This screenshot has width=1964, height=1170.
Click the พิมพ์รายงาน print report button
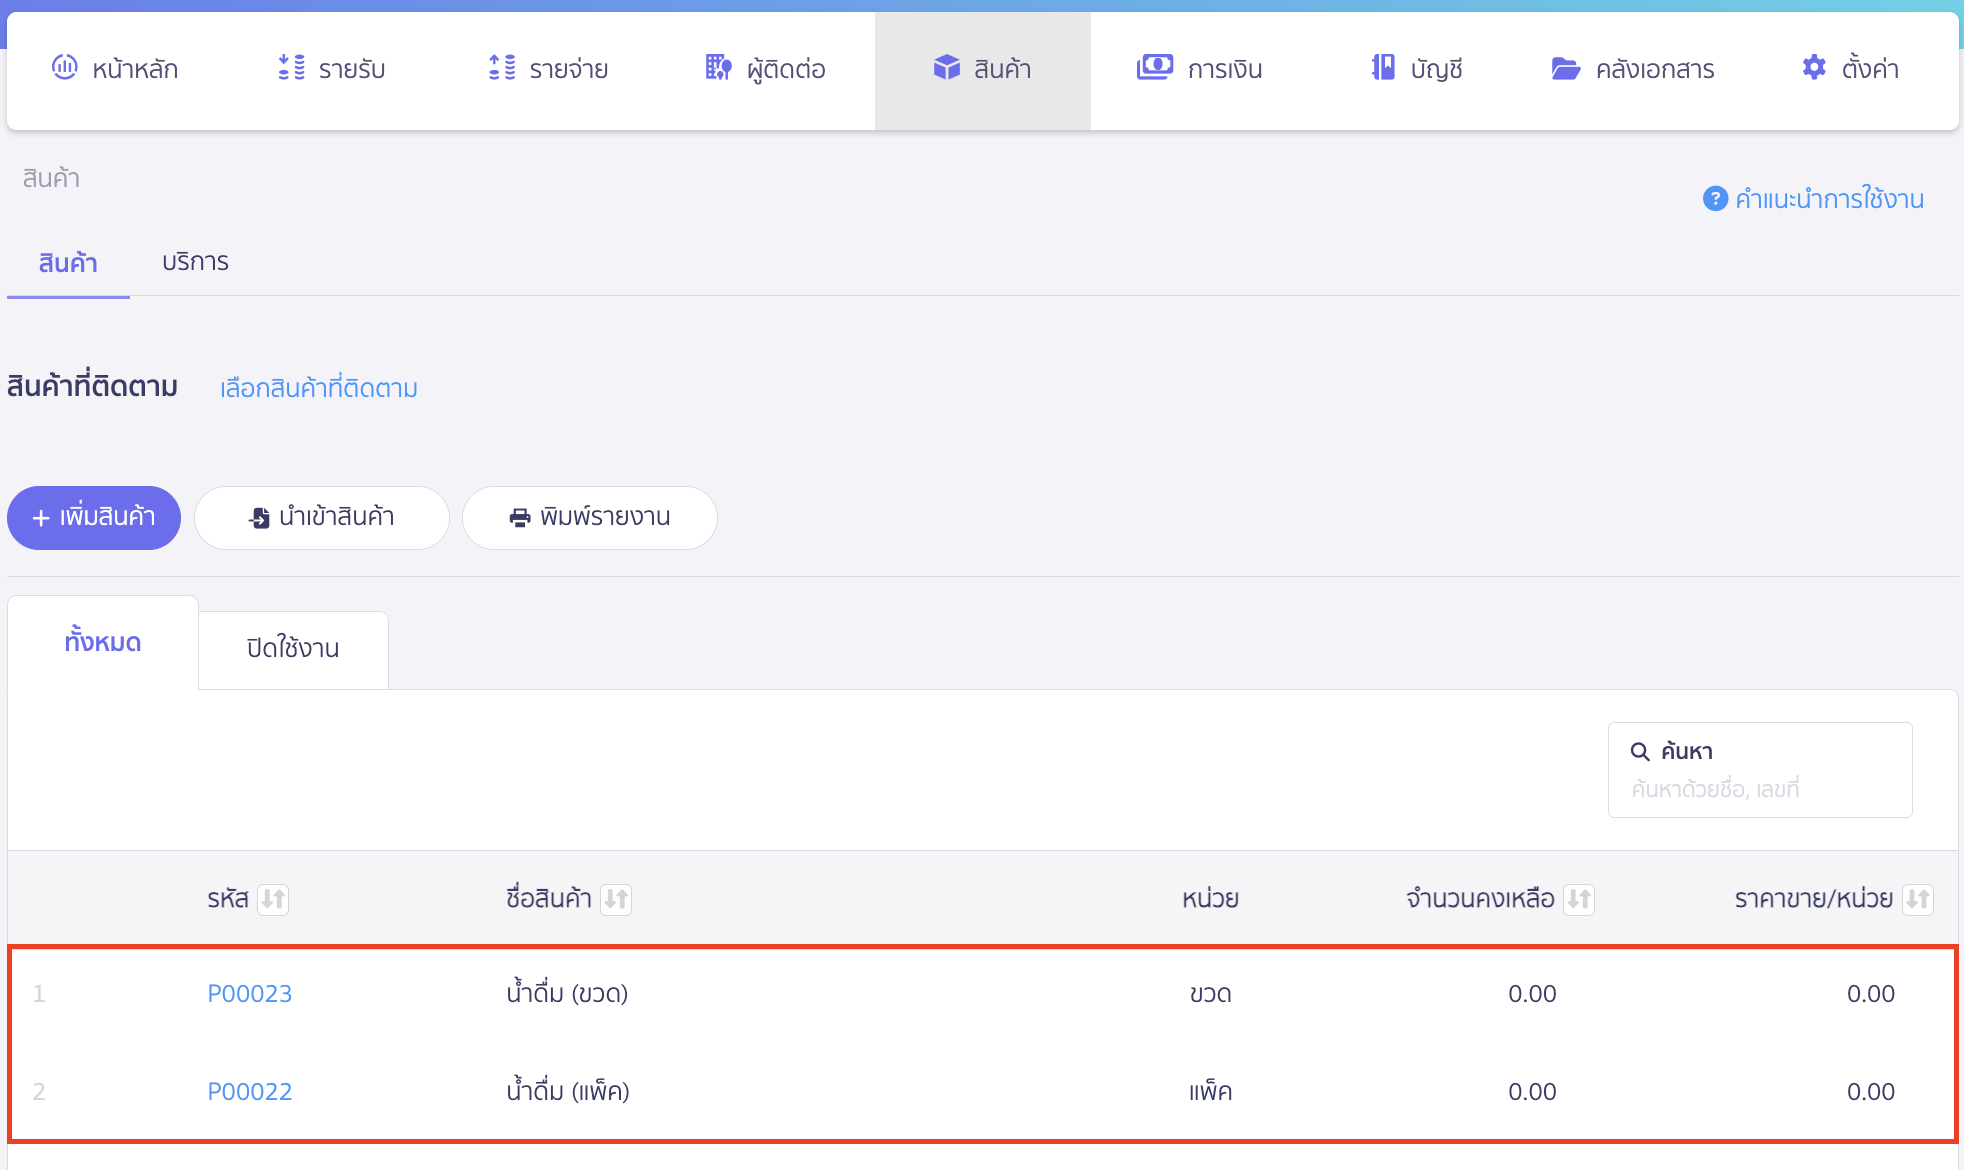point(589,517)
